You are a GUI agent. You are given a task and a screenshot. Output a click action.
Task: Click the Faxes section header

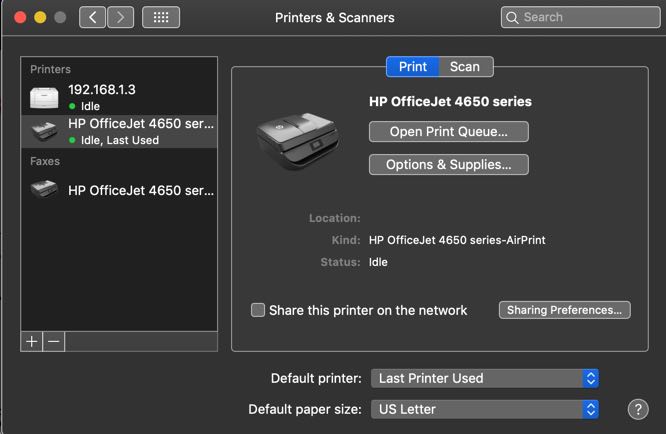tap(45, 161)
